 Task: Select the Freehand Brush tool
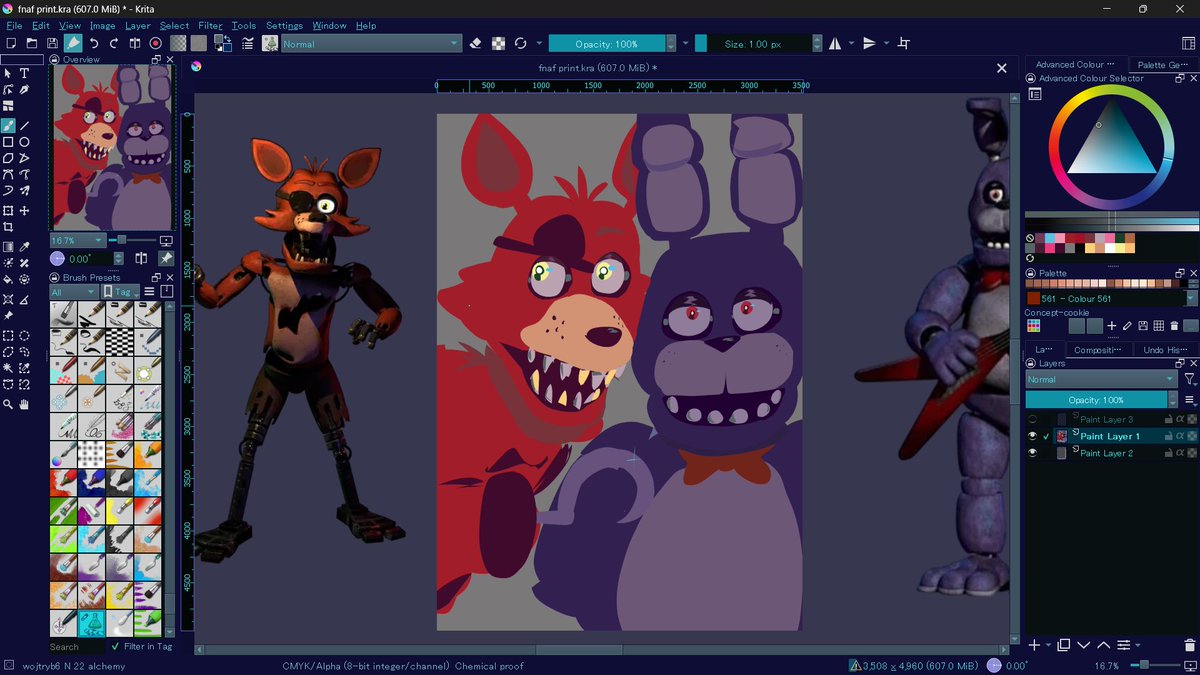[8, 126]
